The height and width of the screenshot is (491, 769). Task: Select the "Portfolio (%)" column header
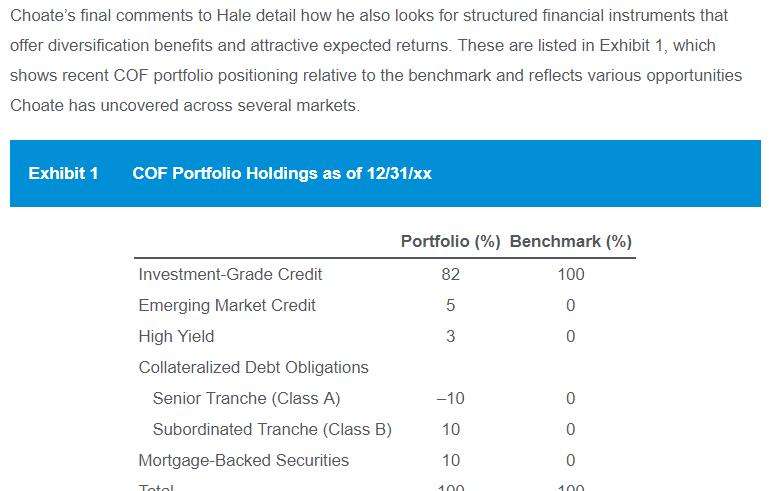click(450, 242)
